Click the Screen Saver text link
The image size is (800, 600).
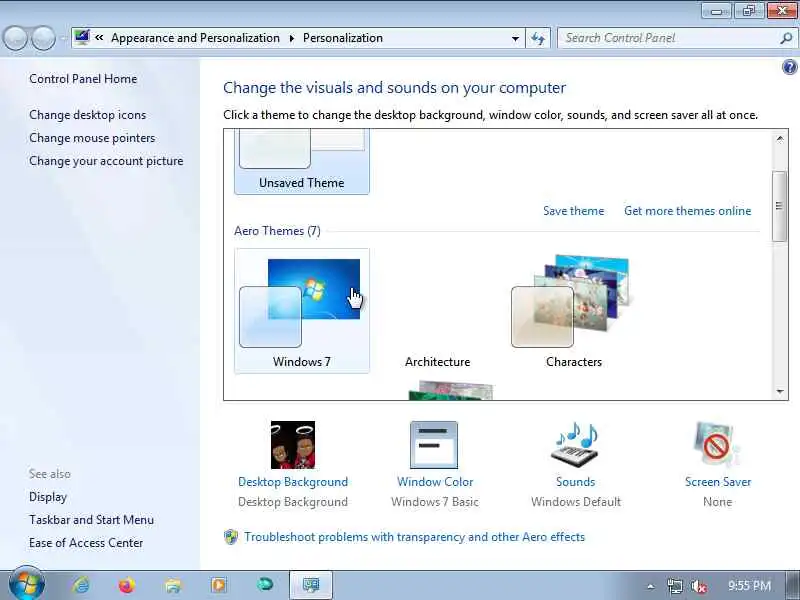[x=717, y=482]
